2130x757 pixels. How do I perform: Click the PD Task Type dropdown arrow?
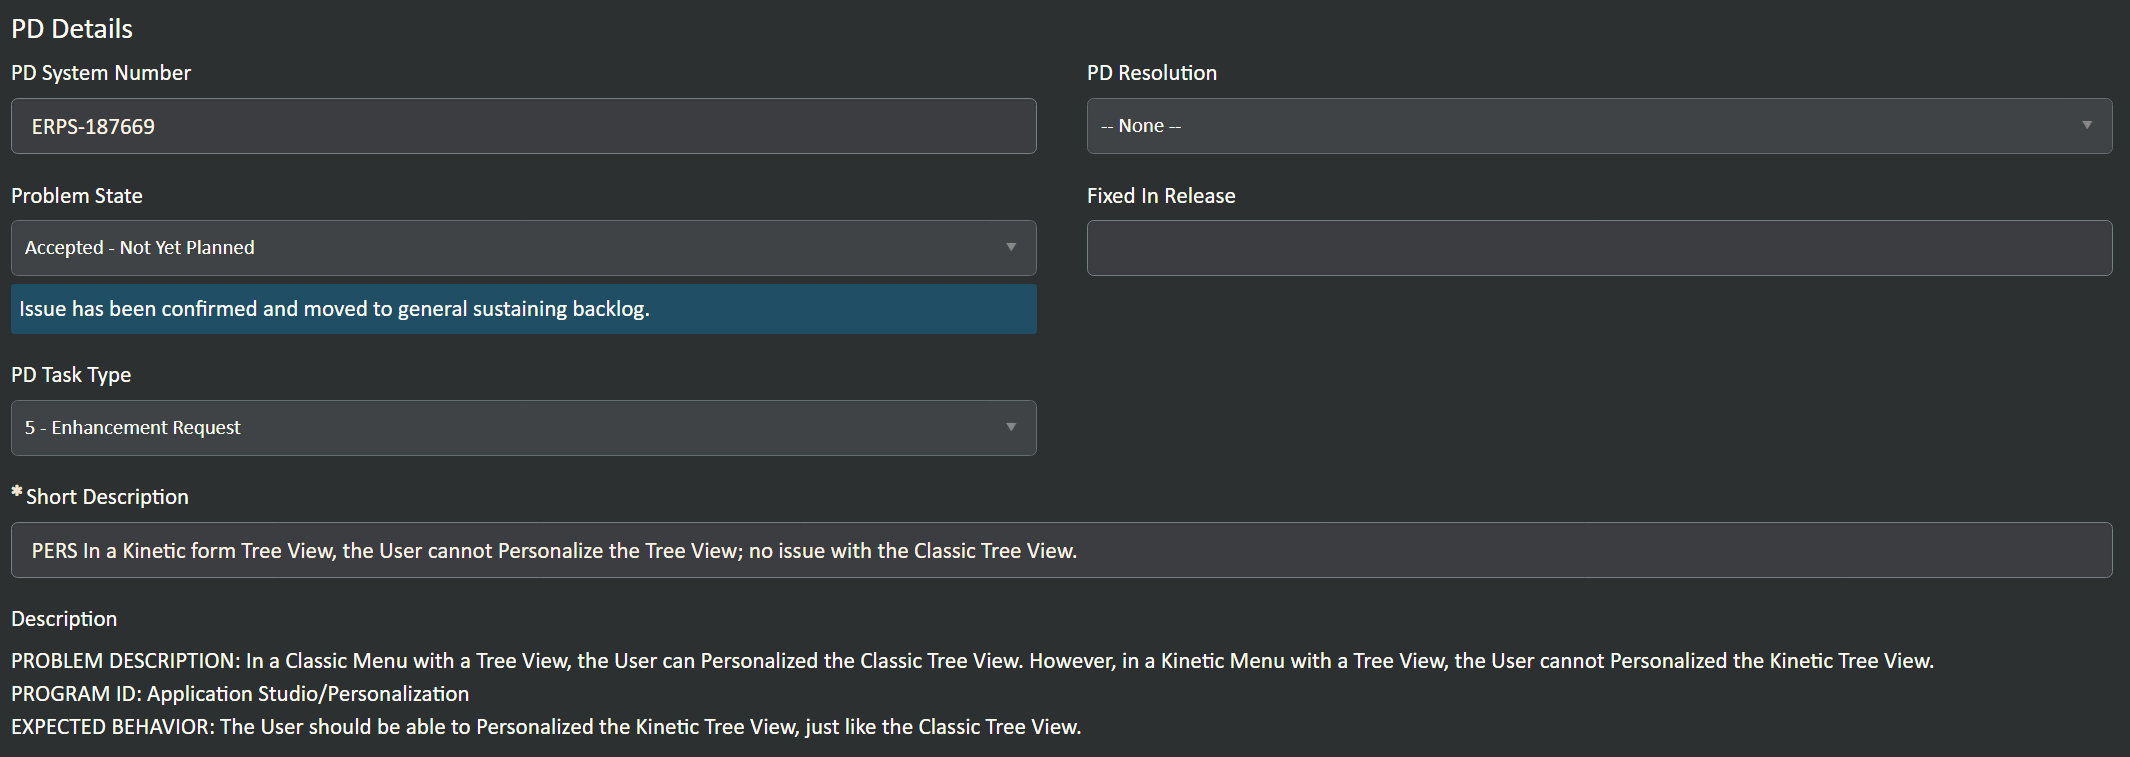coord(1010,427)
